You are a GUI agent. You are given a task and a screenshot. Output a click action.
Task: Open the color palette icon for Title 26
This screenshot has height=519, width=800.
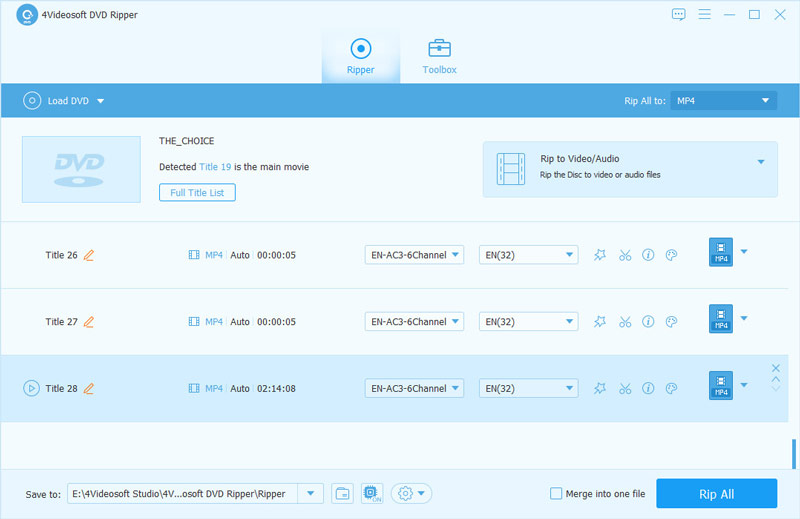(672, 255)
